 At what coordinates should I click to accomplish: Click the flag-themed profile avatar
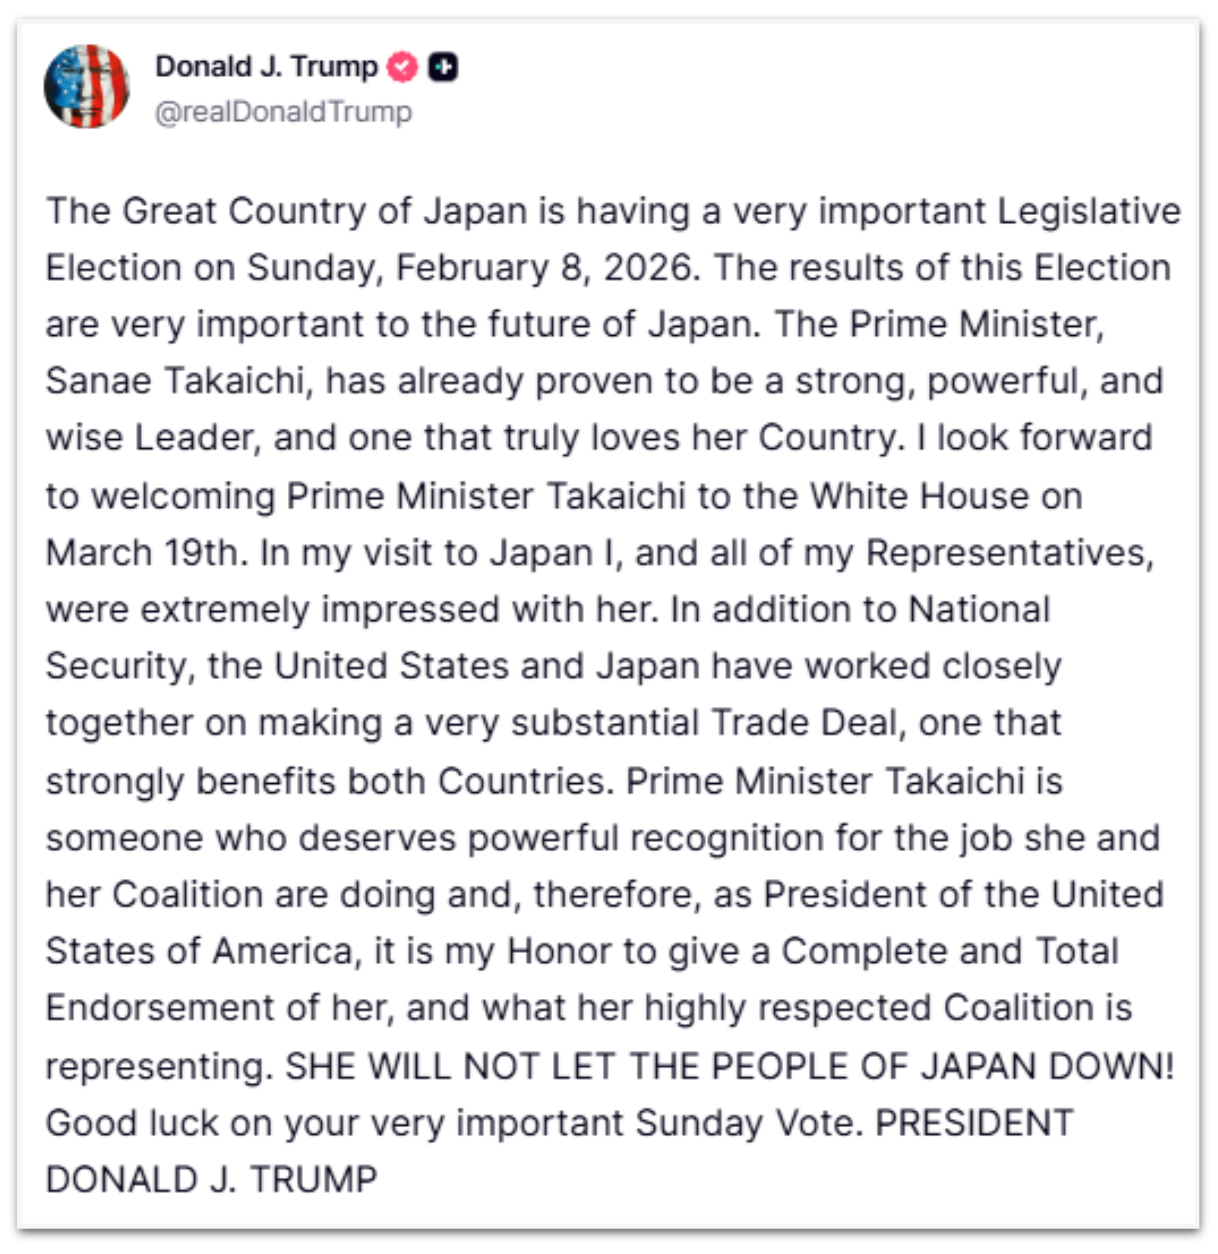tap(87, 87)
